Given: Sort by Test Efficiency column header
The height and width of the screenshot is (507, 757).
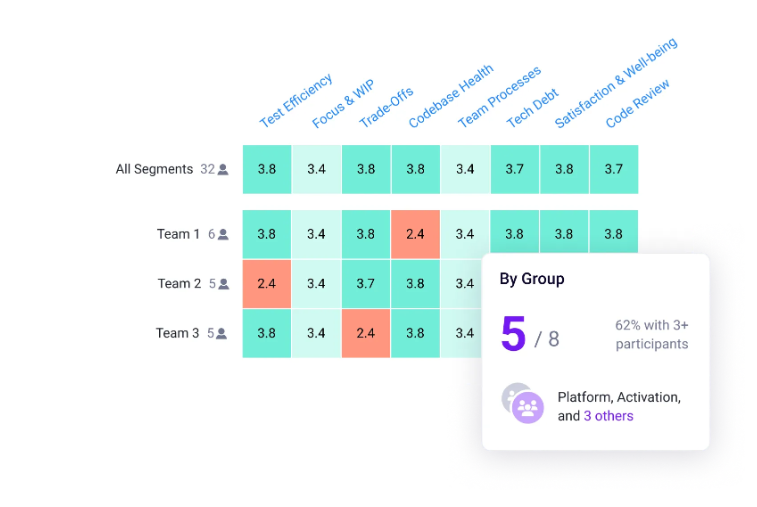Looking at the screenshot, I should click(x=295, y=101).
